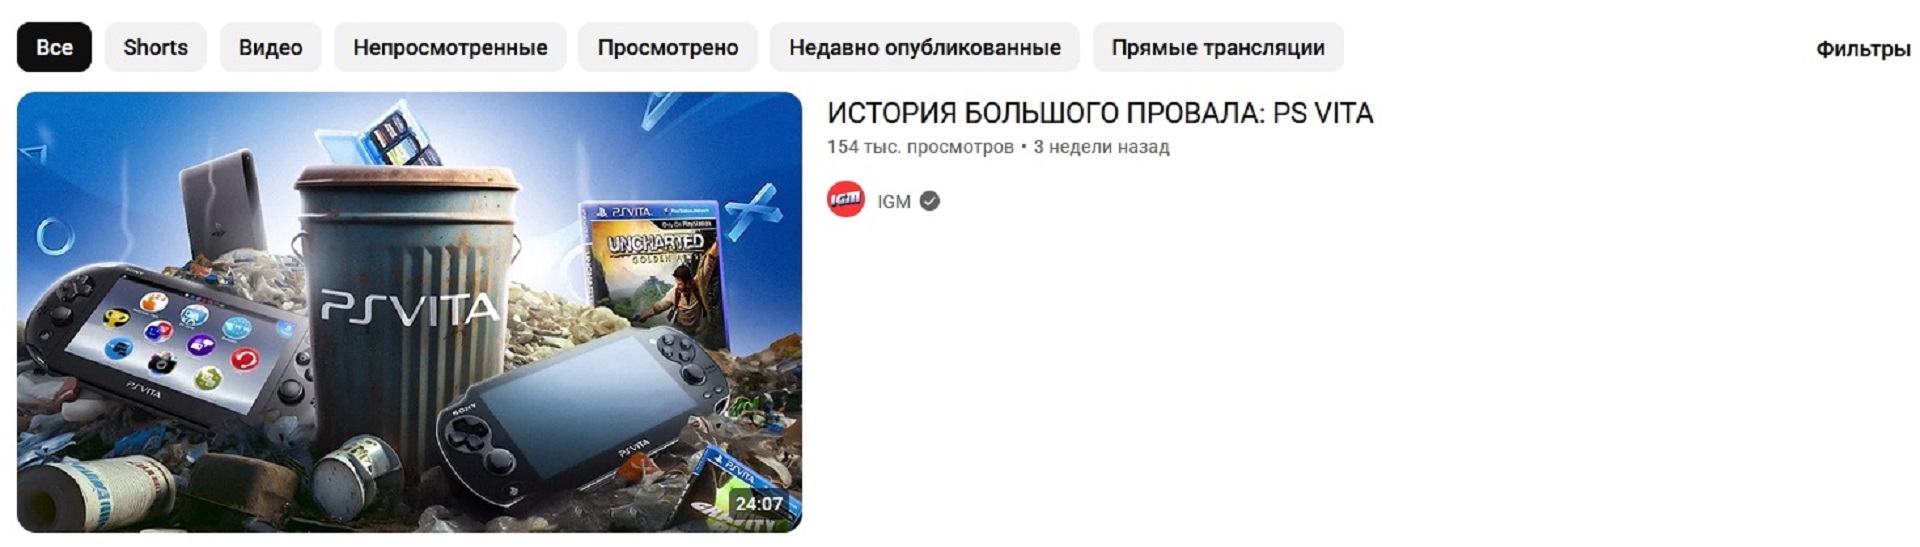
Task: Play the PS Vita video thumbnail
Action: click(x=409, y=312)
